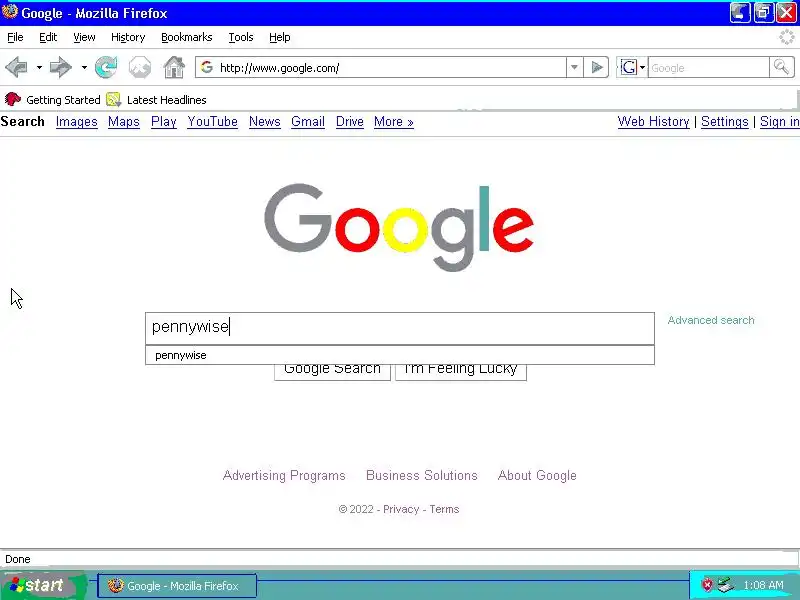Click the Firefox icon in title bar
Viewport: 800px width, 600px height.
tap(10, 12)
